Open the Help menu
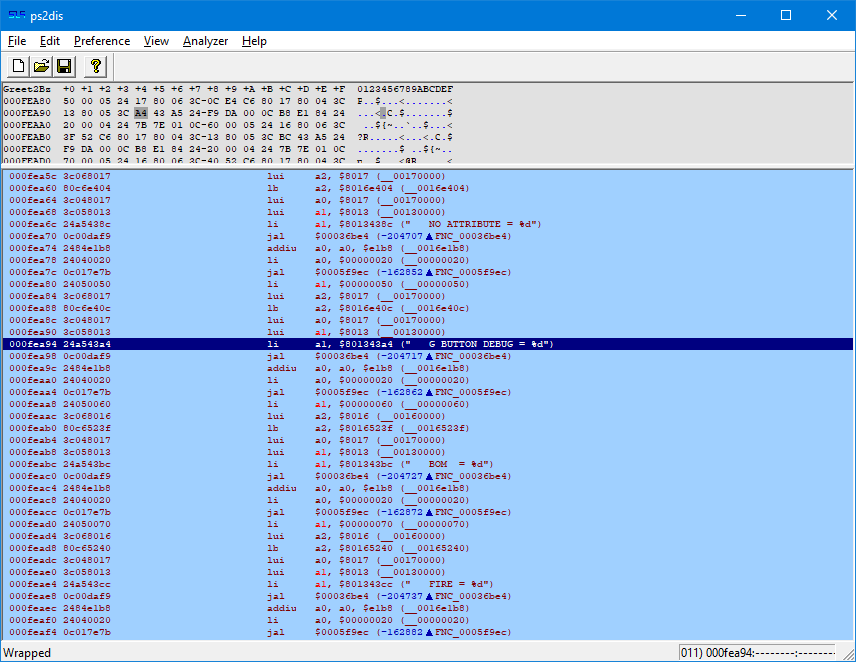The width and height of the screenshot is (856, 662). 254,41
